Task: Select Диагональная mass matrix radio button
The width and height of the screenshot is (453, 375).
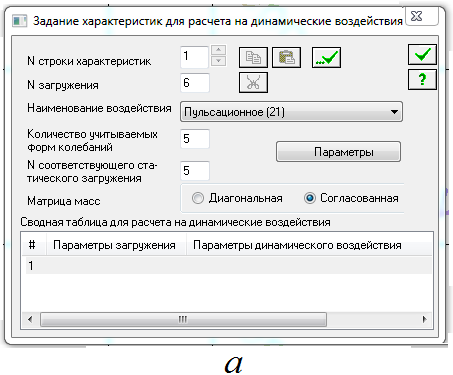Action: [x=198, y=198]
